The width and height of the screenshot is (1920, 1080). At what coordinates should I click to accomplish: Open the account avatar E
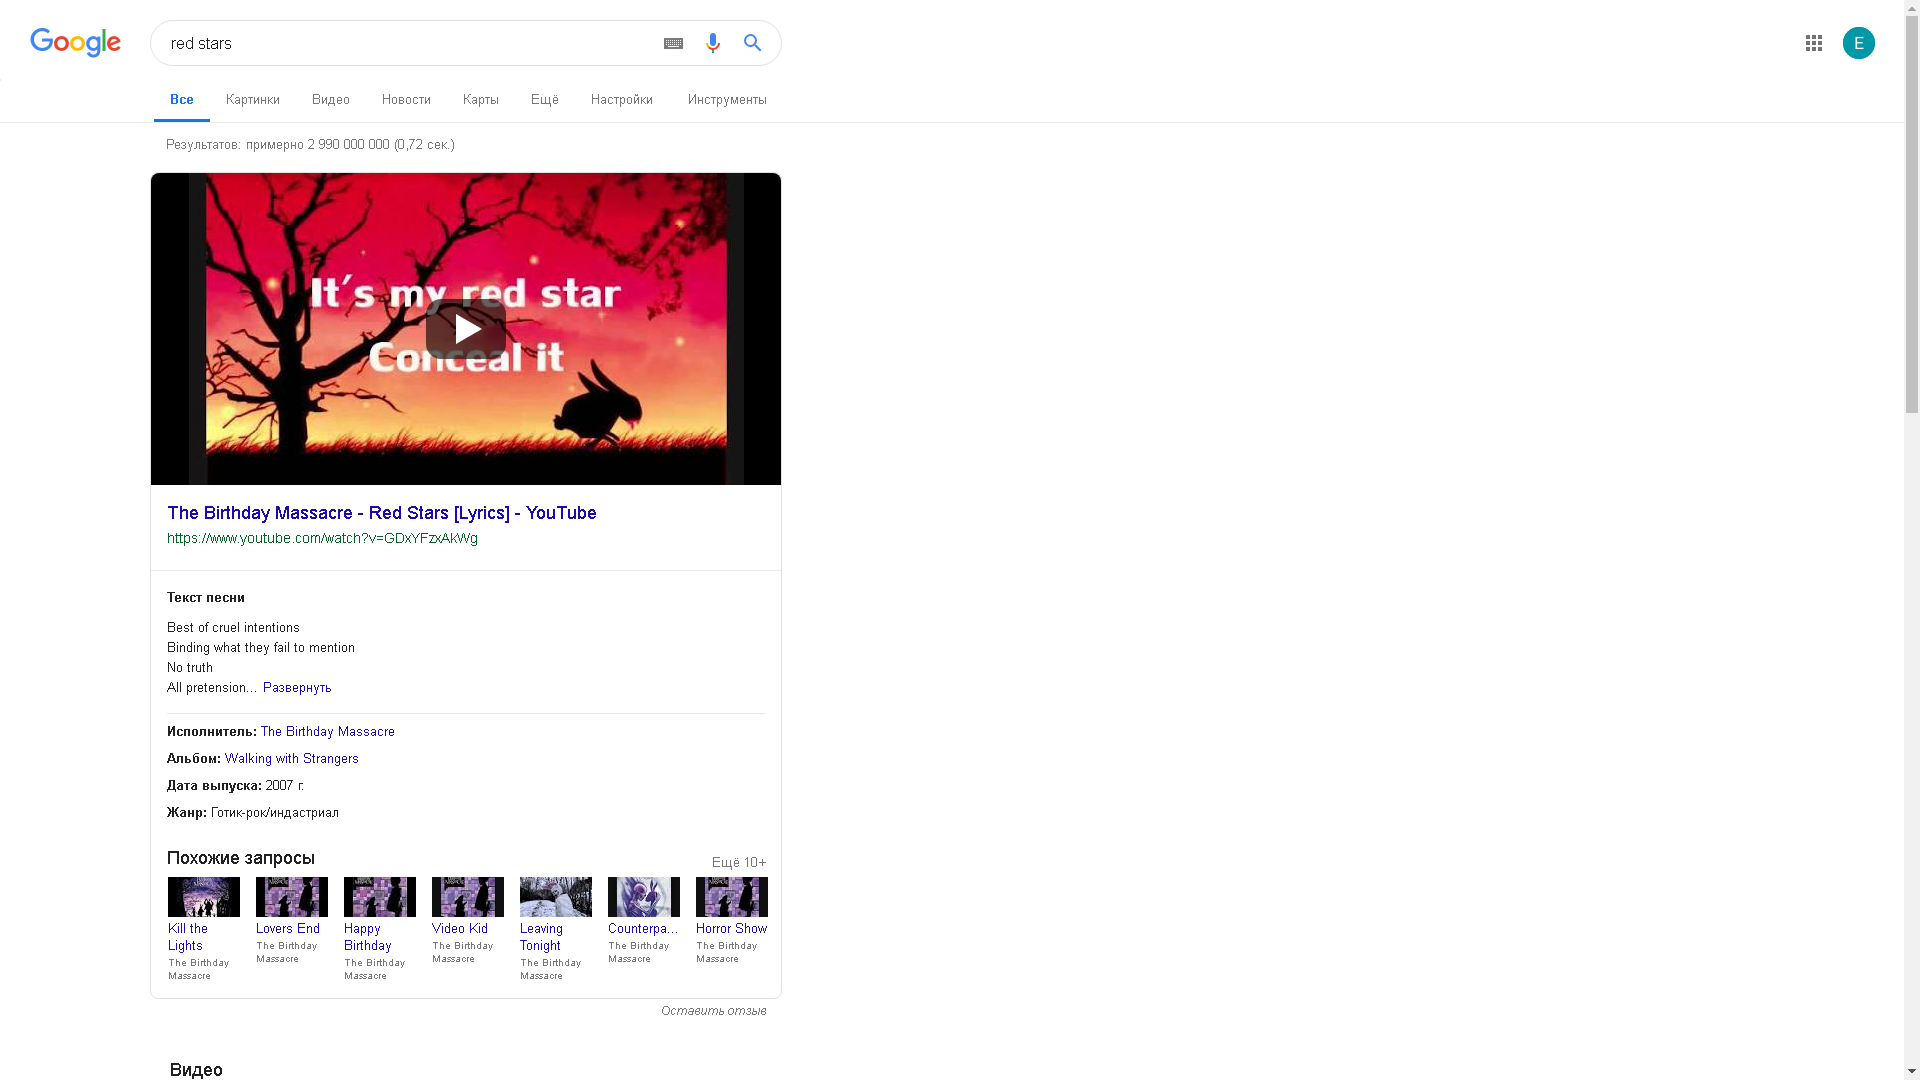click(x=1859, y=43)
